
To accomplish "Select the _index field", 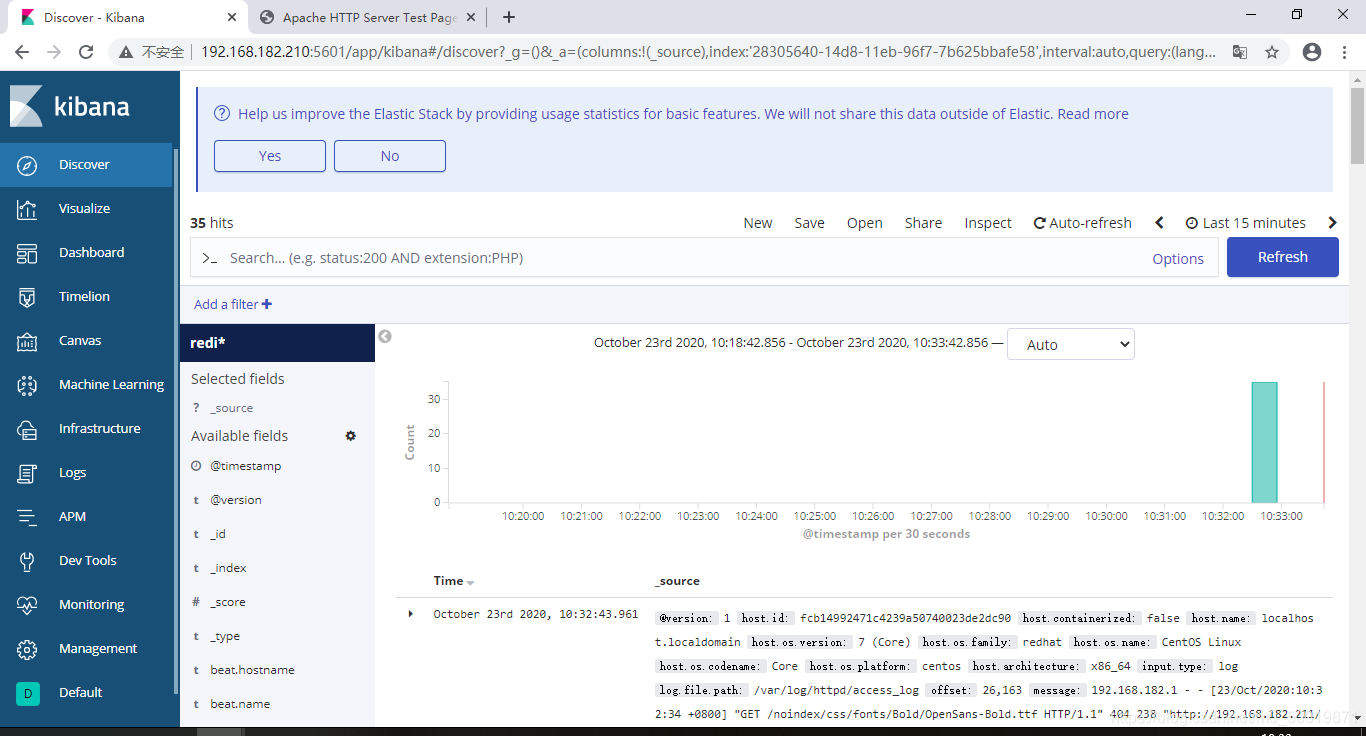I will click(228, 568).
